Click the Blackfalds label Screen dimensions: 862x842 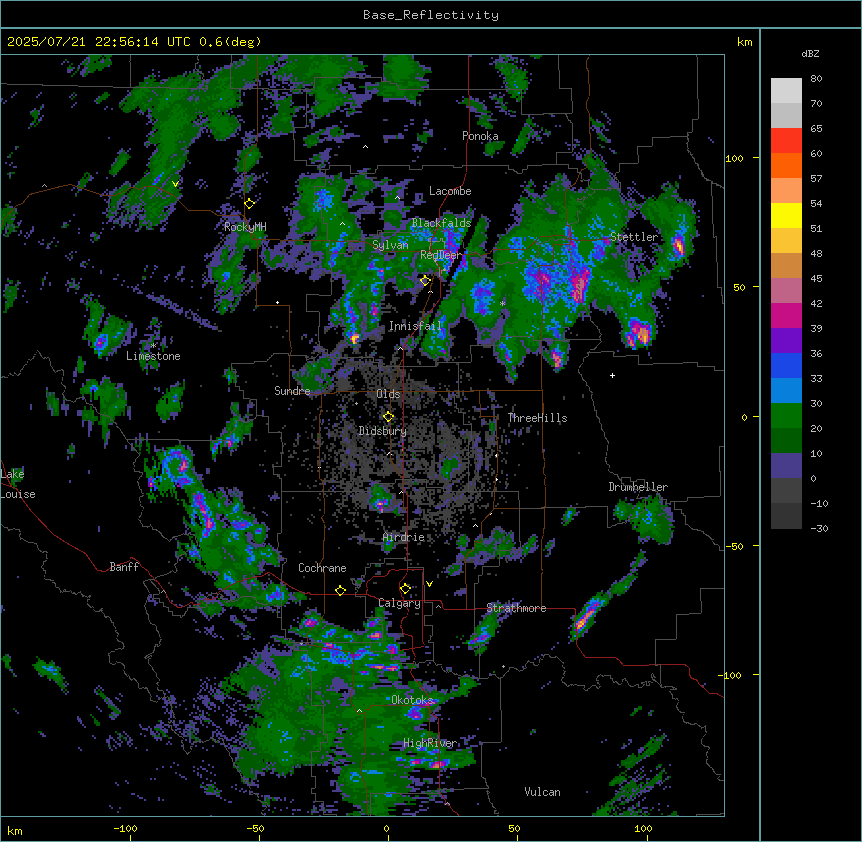point(441,223)
